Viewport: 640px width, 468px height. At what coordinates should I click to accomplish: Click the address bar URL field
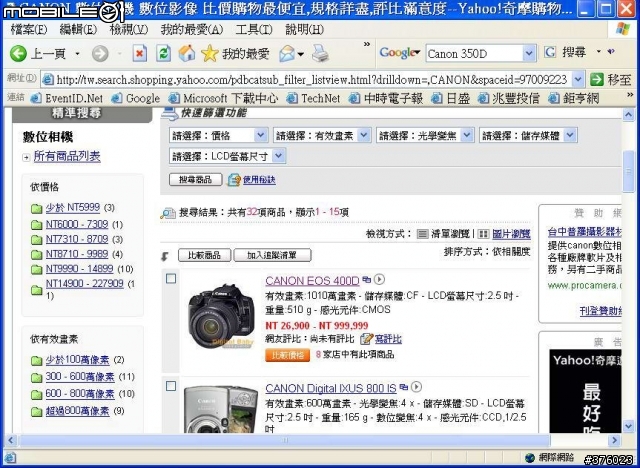[x=307, y=79]
